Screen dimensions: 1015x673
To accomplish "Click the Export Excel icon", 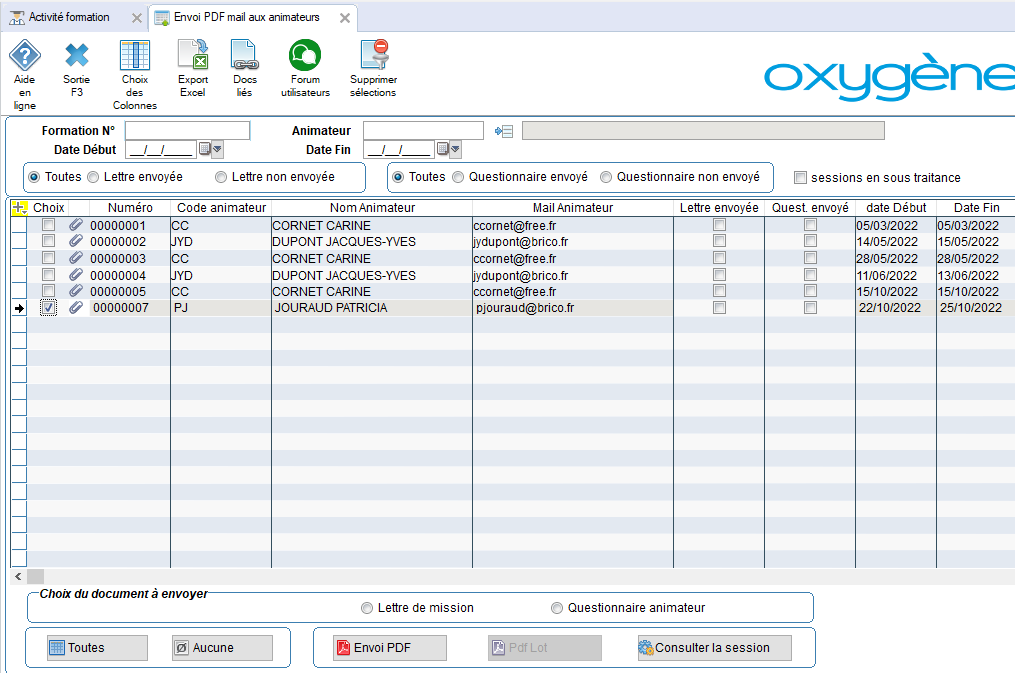I will tap(193, 54).
